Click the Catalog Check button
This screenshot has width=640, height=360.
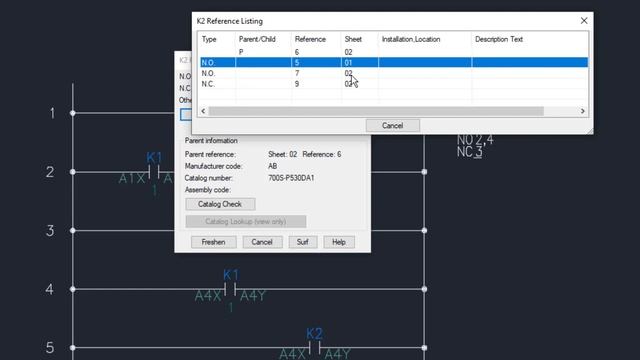[220, 204]
